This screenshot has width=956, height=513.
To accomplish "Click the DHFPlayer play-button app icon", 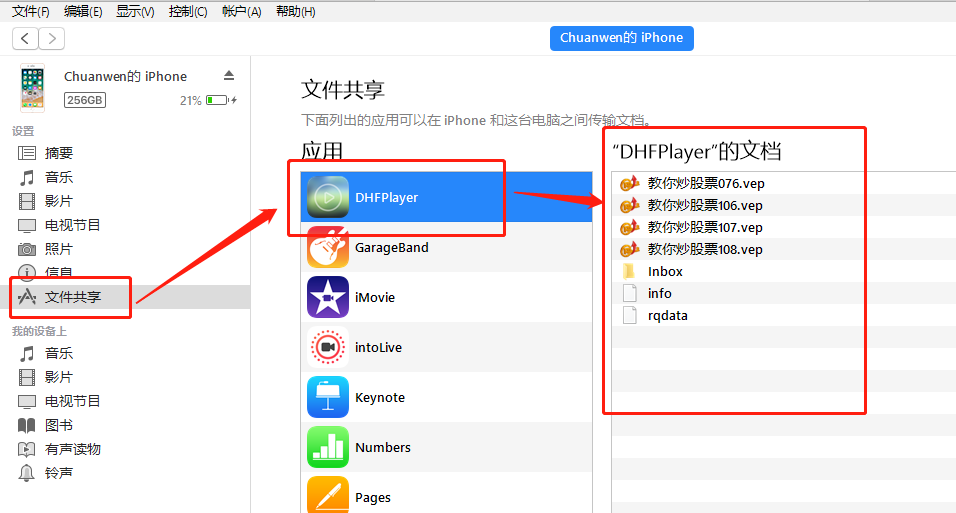I will (328, 197).
